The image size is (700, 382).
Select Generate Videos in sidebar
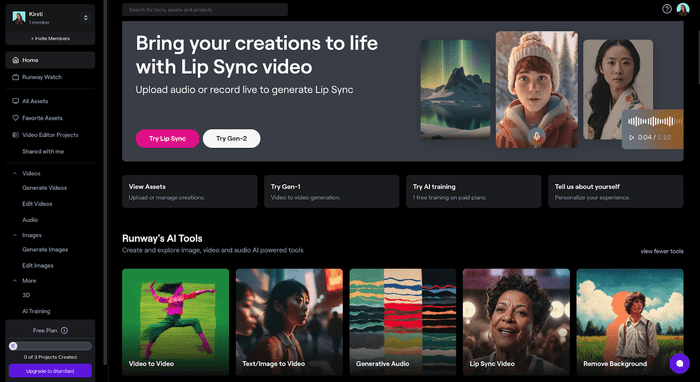click(x=45, y=188)
